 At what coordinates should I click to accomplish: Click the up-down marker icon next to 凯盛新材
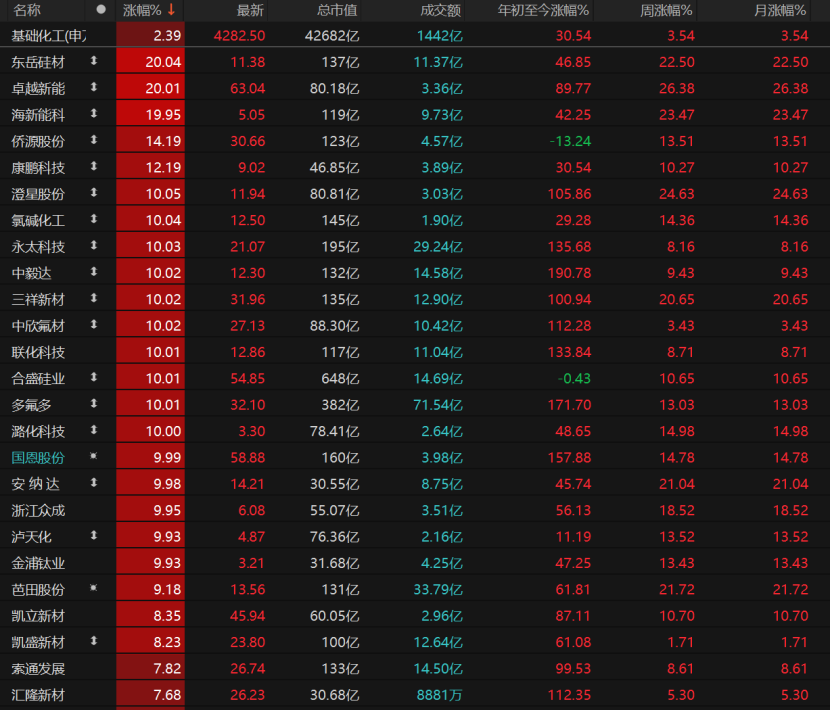click(x=95, y=641)
